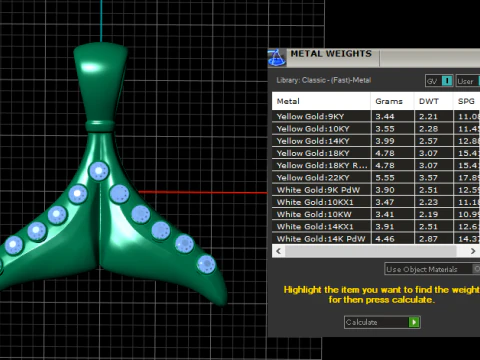Image resolution: width=480 pixels, height=360 pixels.
Task: Select the Yellow Gold:18KY R... row
Action: (x=376, y=165)
